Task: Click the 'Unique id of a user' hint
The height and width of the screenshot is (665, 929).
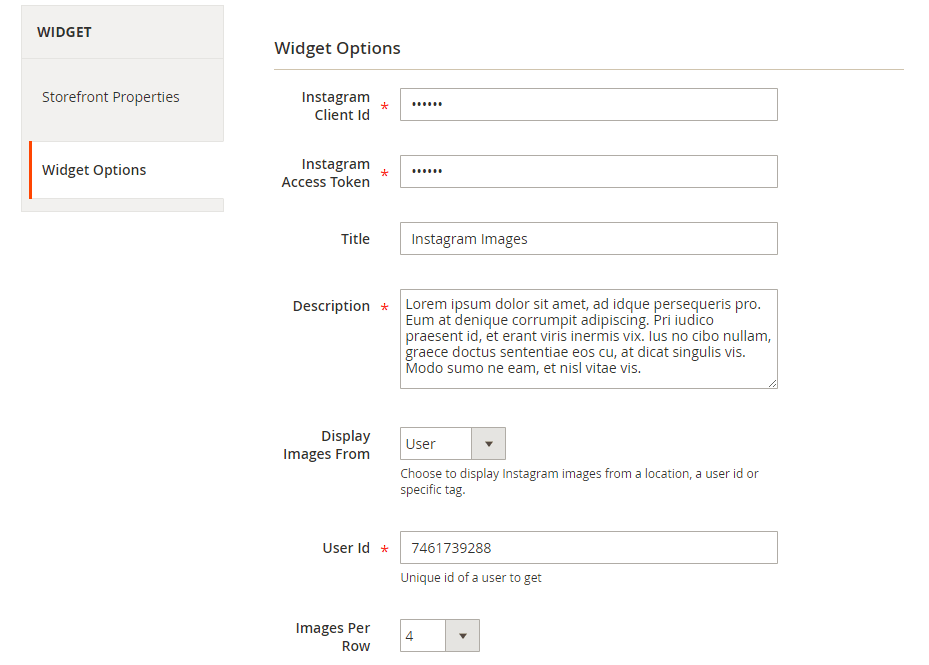Action: [471, 578]
